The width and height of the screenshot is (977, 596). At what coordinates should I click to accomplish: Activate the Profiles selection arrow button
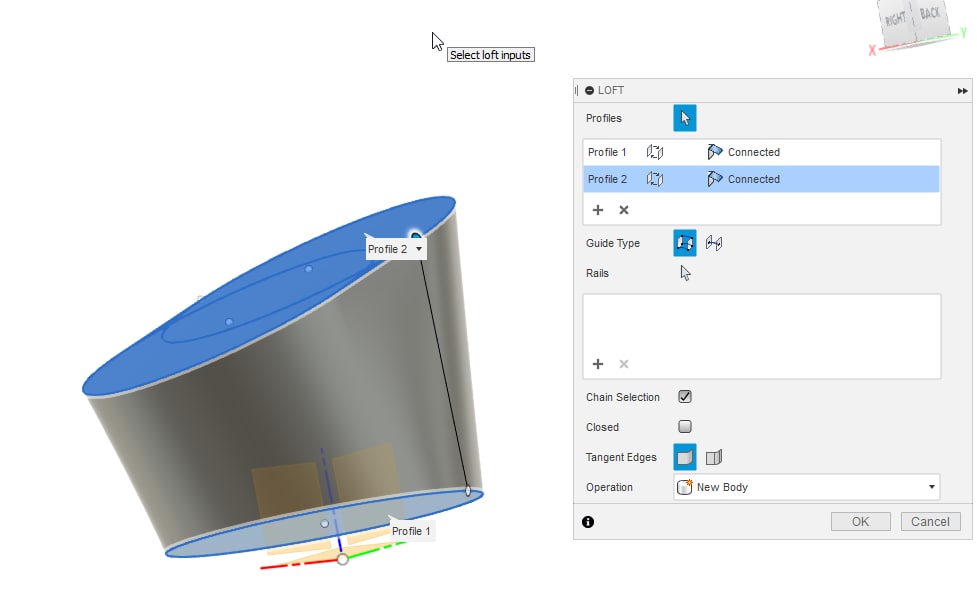click(684, 118)
